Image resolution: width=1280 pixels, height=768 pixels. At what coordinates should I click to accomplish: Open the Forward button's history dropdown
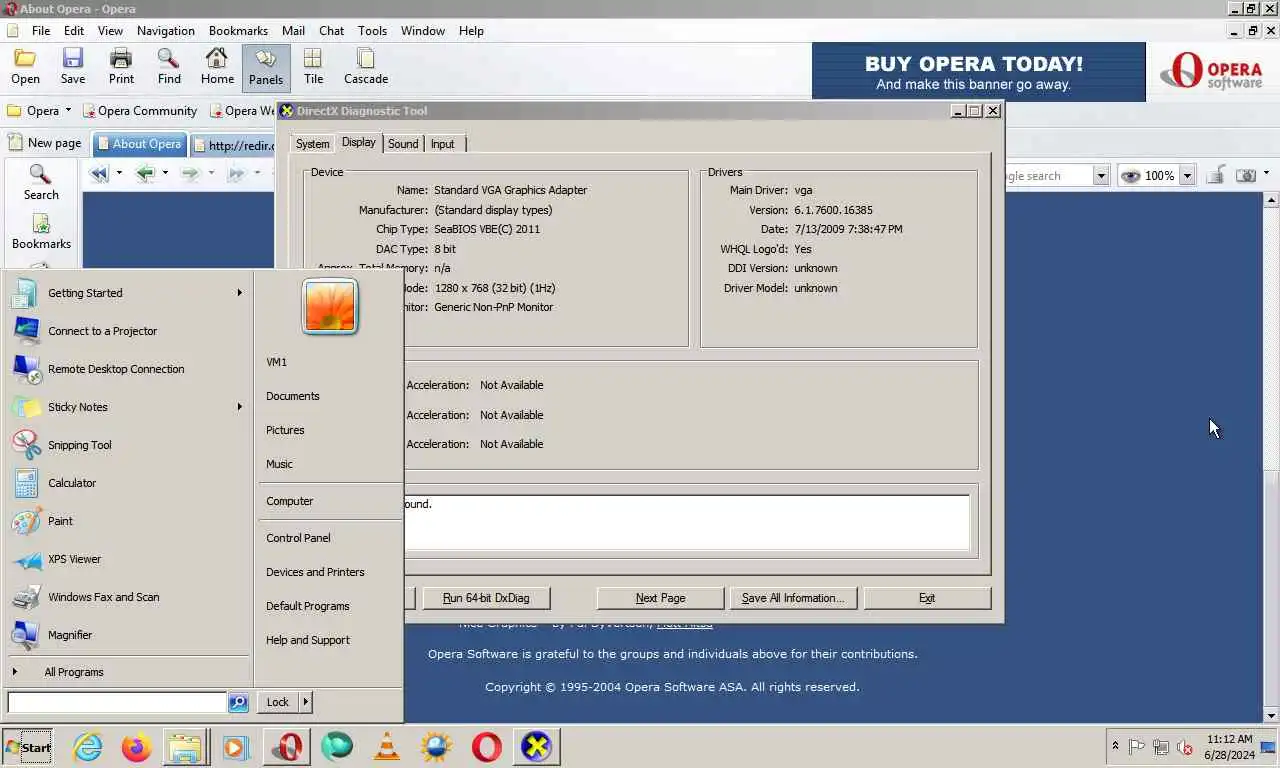[211, 174]
